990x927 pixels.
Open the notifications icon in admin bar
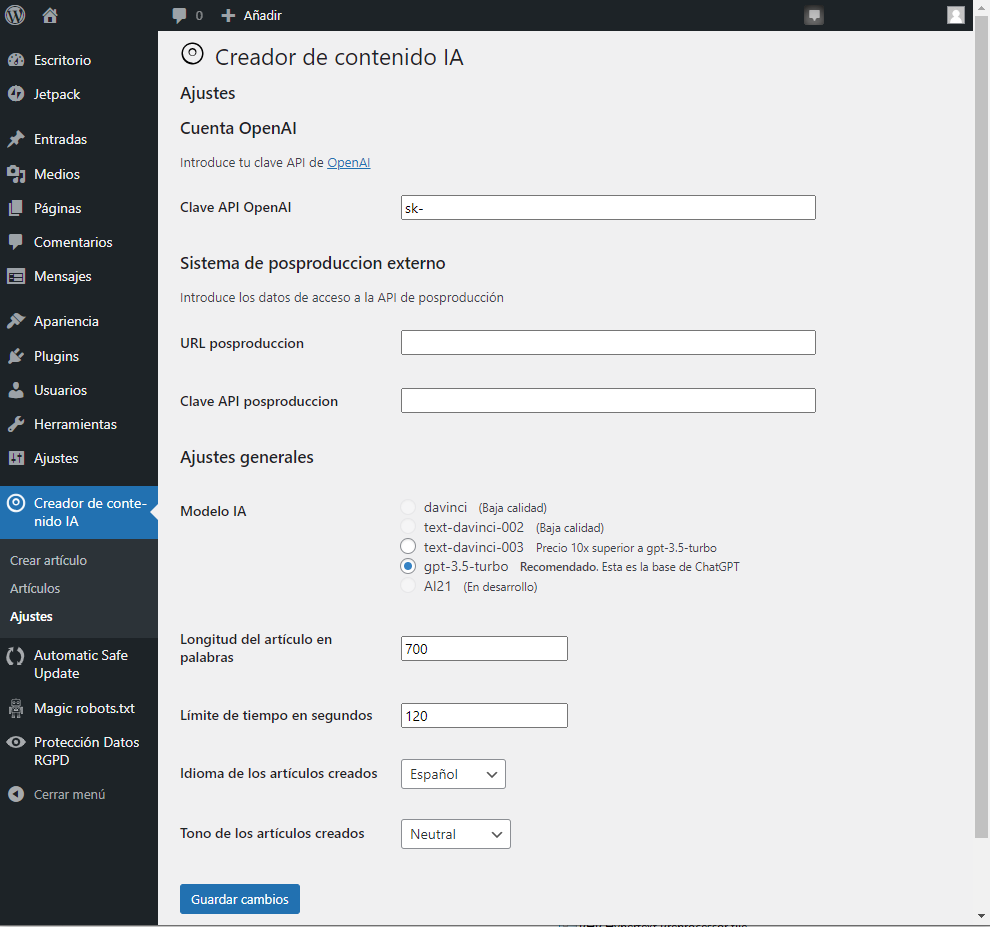click(x=814, y=16)
